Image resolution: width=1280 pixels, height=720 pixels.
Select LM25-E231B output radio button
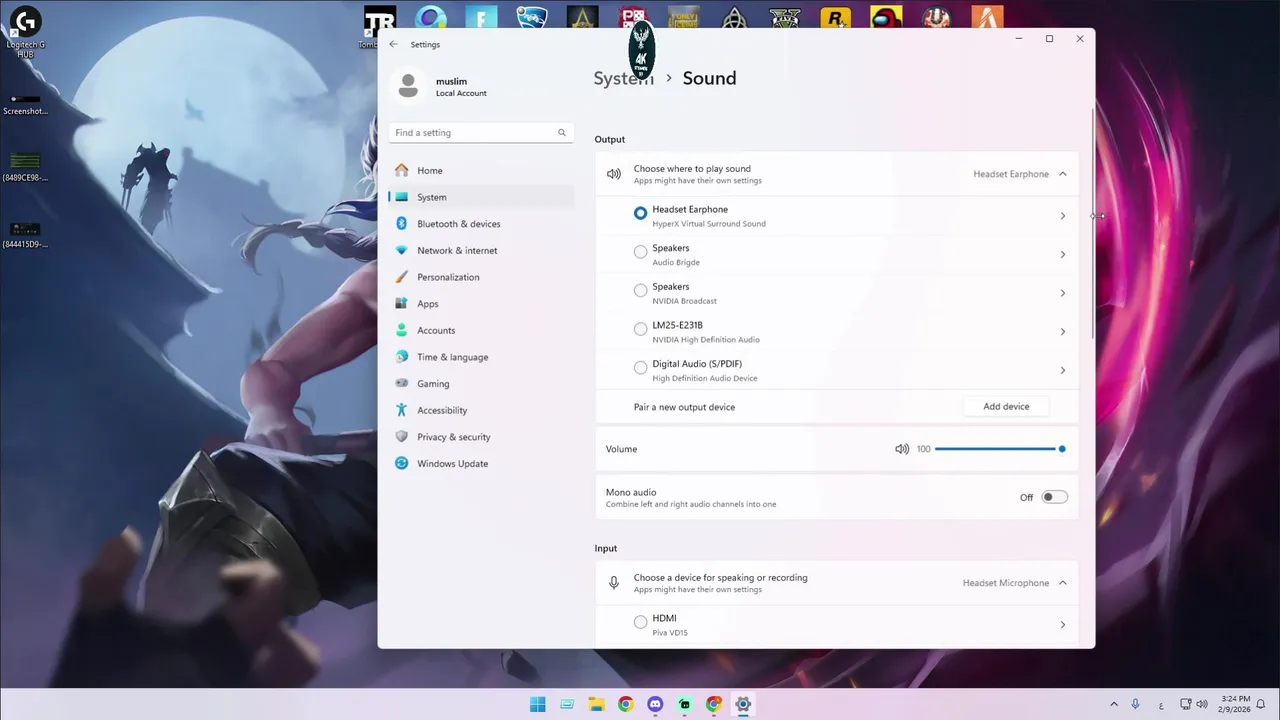(x=640, y=329)
